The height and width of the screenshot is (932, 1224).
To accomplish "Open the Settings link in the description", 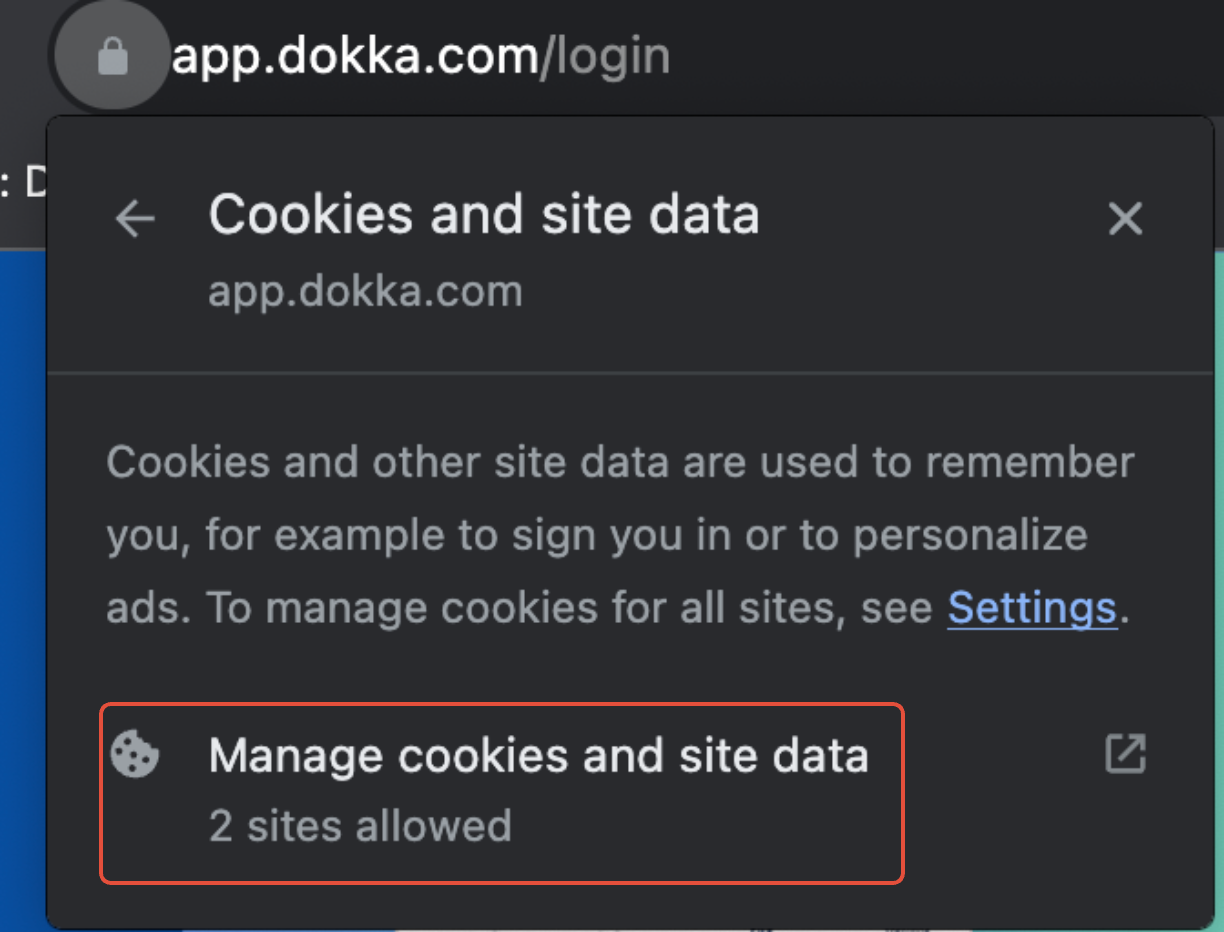I will pyautogui.click(x=1032, y=608).
